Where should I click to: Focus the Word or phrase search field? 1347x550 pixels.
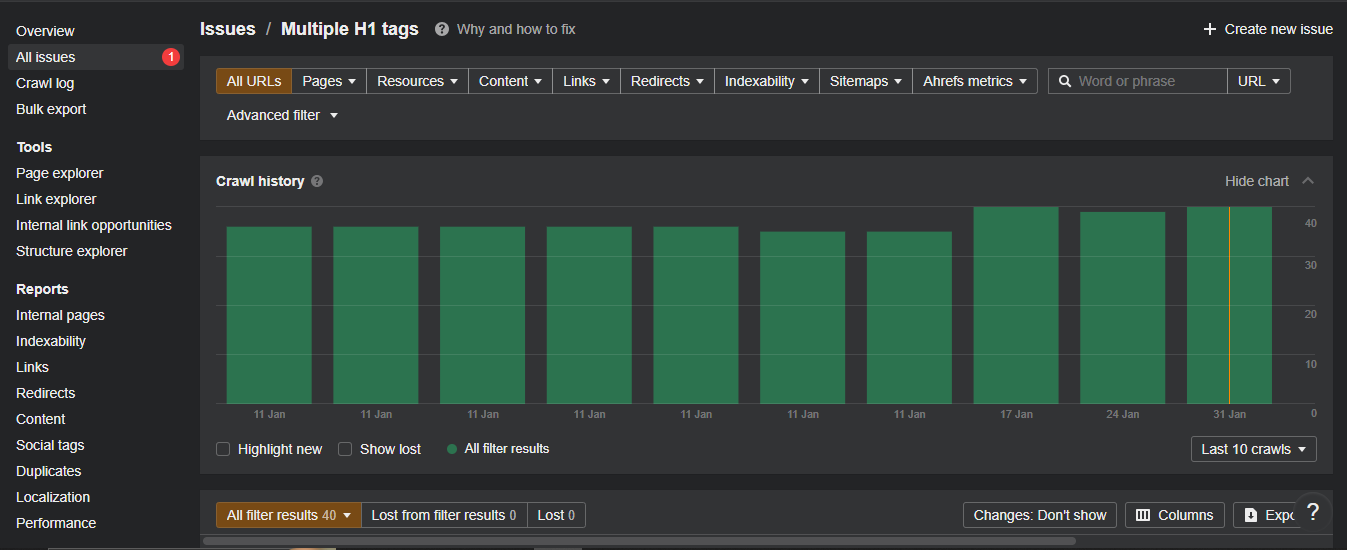coord(1151,81)
